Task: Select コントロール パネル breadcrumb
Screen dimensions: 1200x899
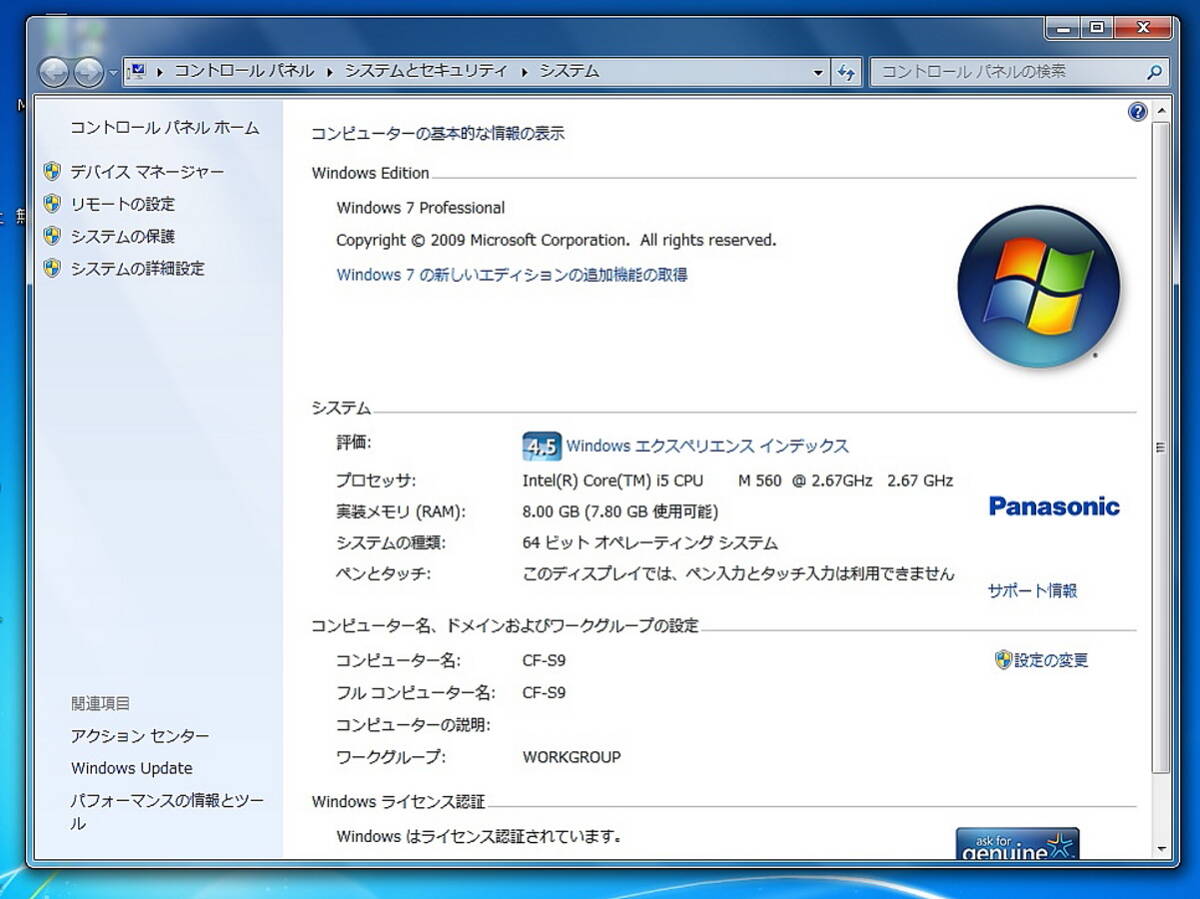Action: [x=245, y=71]
